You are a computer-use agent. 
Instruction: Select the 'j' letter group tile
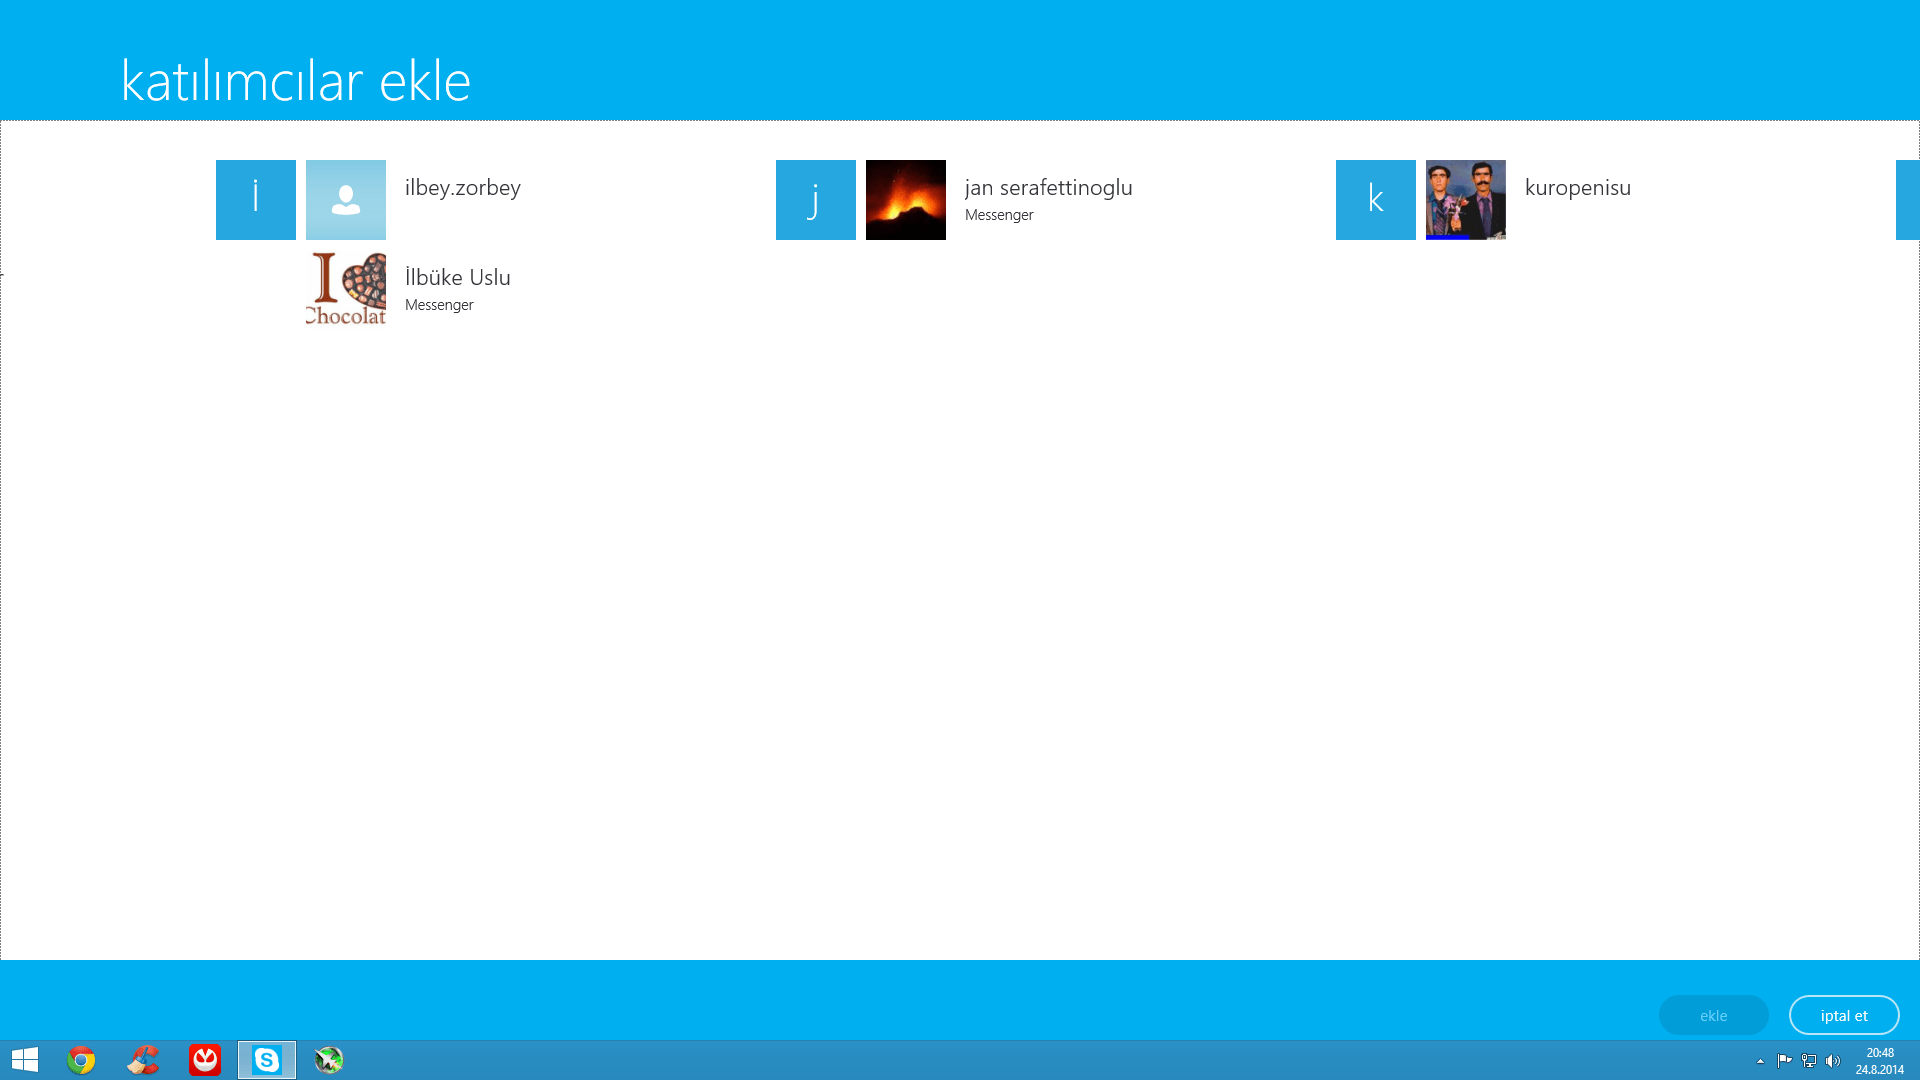click(x=815, y=200)
